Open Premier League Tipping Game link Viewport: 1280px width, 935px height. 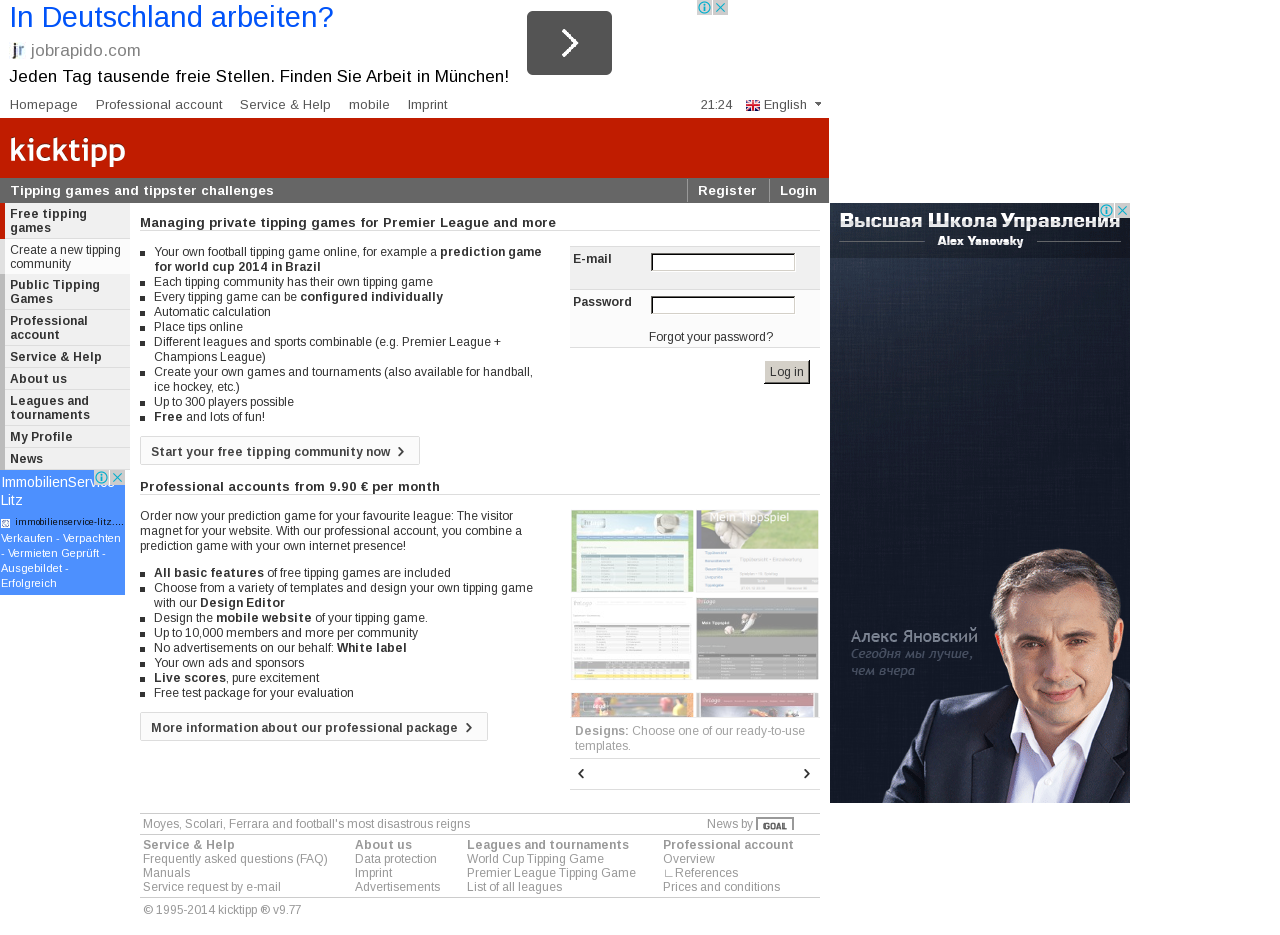tap(551, 873)
